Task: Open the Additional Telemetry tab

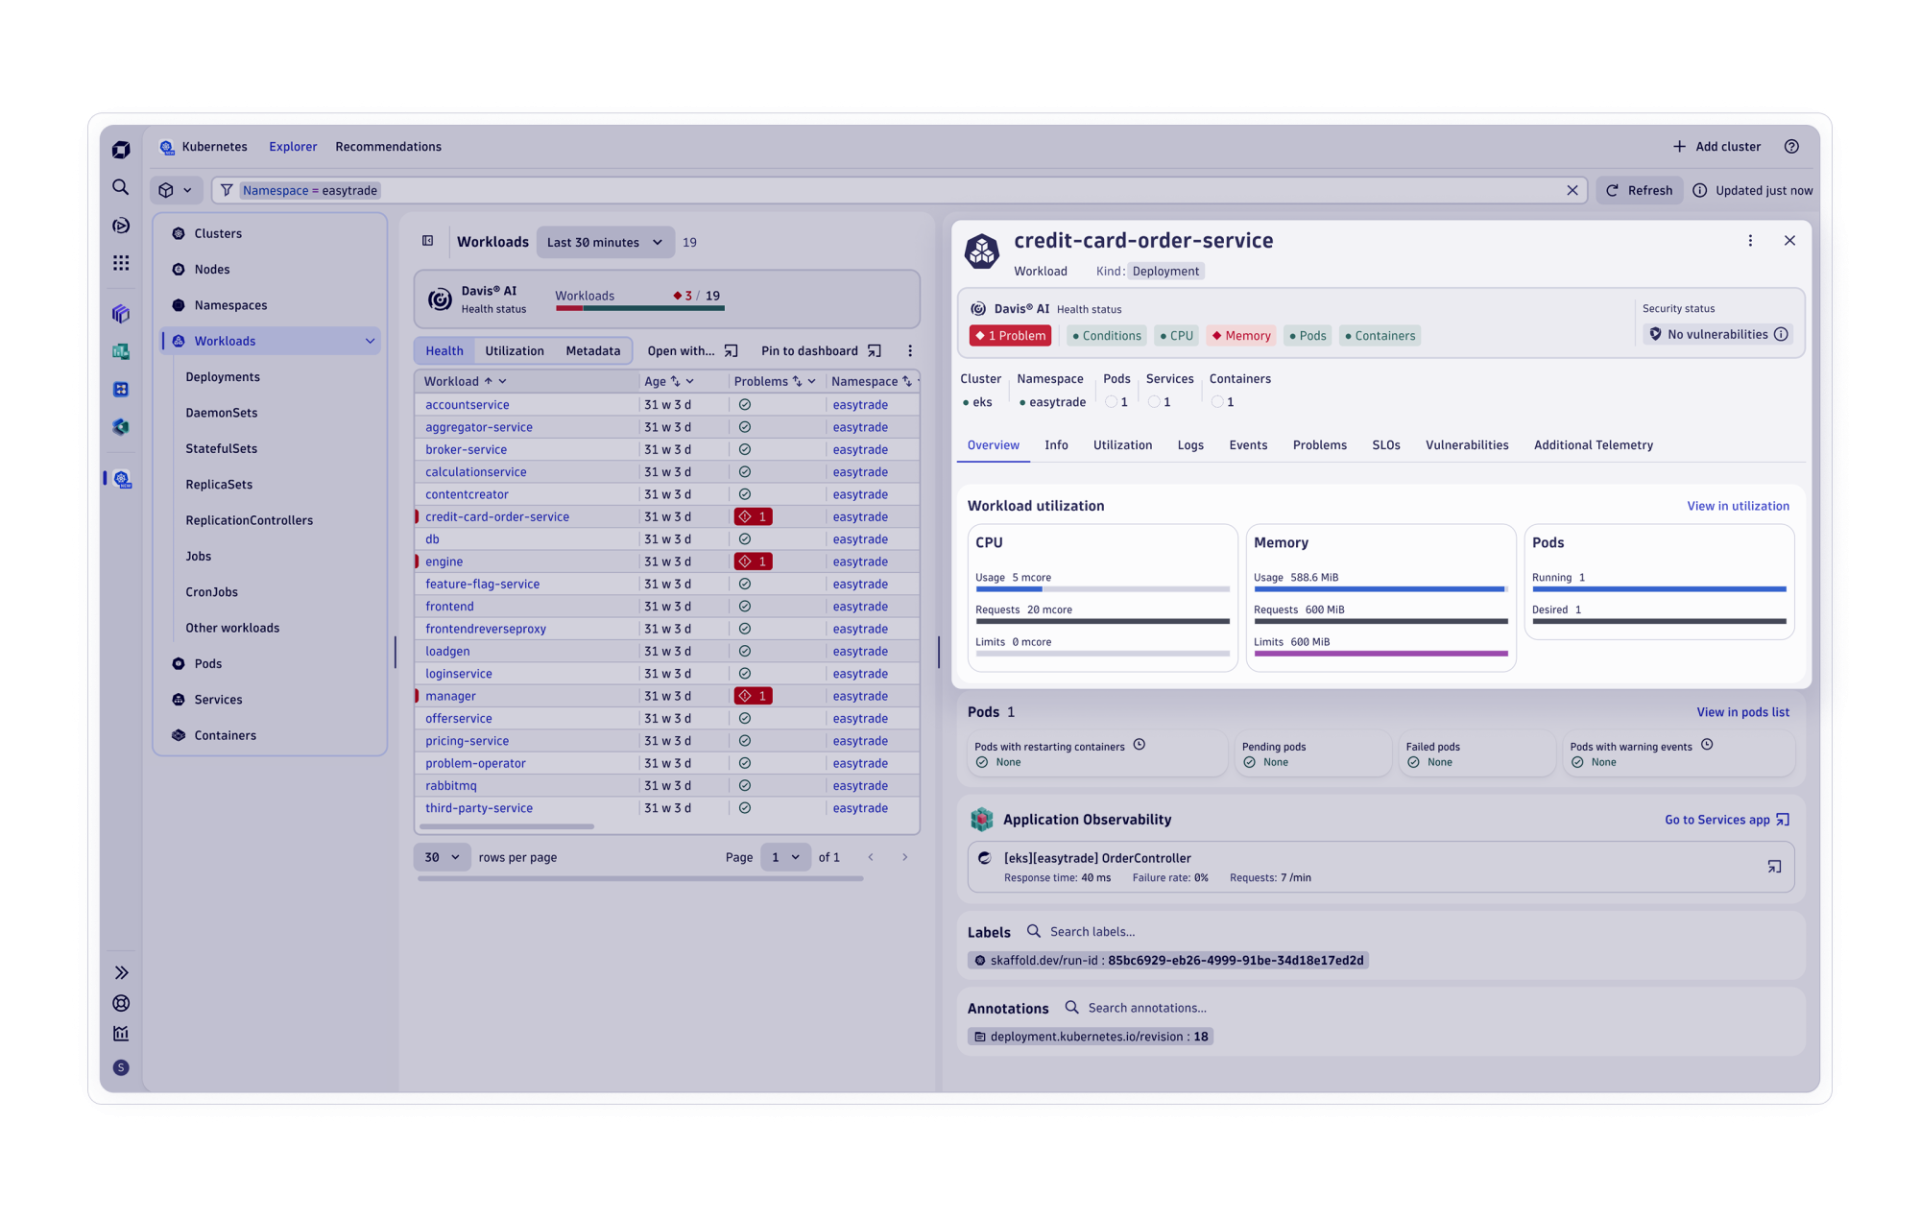Action: (1592, 445)
